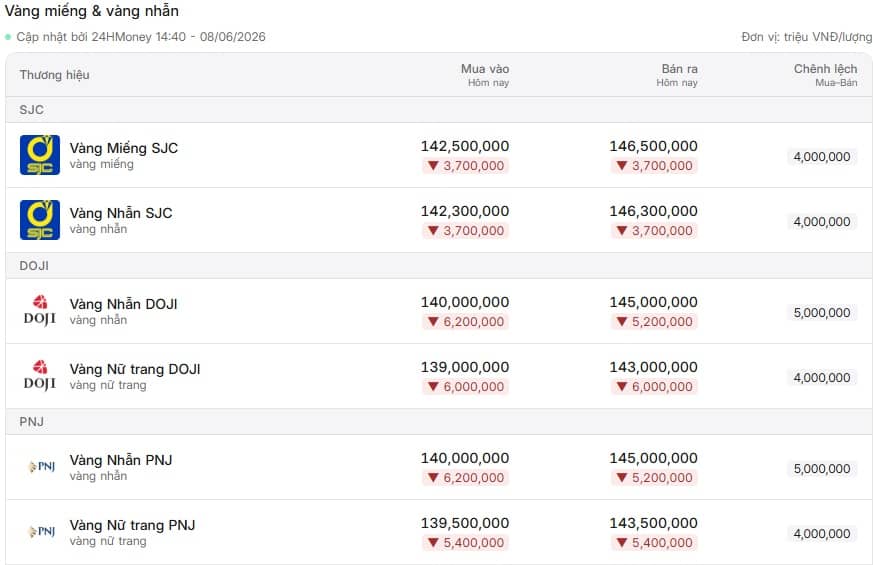Click the Chênh lệch column header

point(826,75)
